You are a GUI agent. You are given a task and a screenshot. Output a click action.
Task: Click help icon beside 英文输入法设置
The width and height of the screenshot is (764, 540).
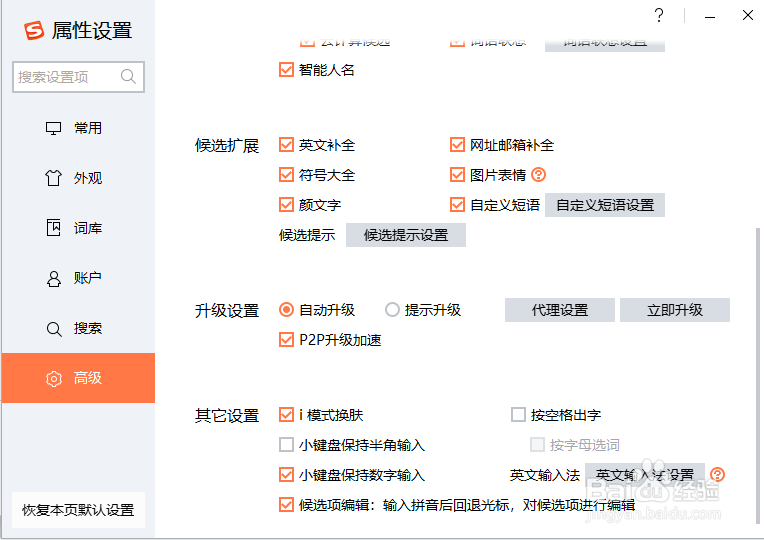pyautogui.click(x=717, y=474)
